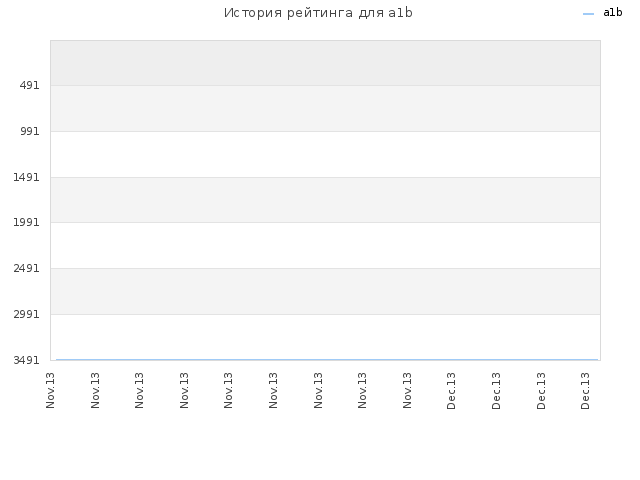Click the 491 y-axis label
The width and height of the screenshot is (640, 480).
[29, 85]
